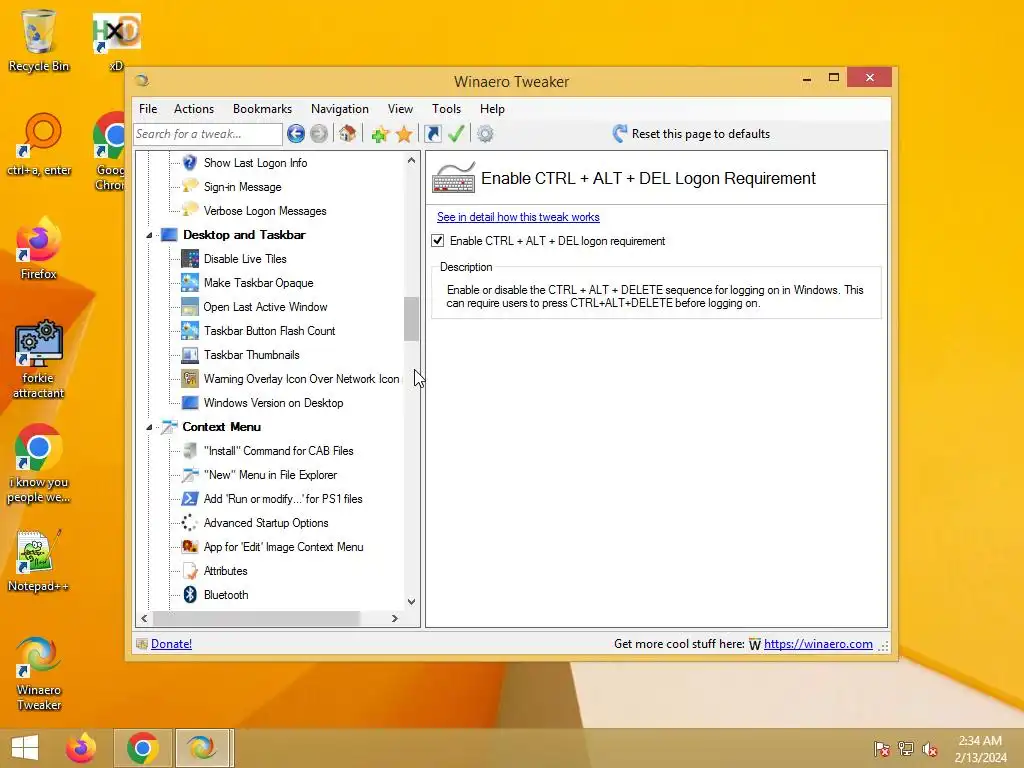Screen dimensions: 1024x768
Task: Click Reset this page to defaults
Action: (701, 134)
